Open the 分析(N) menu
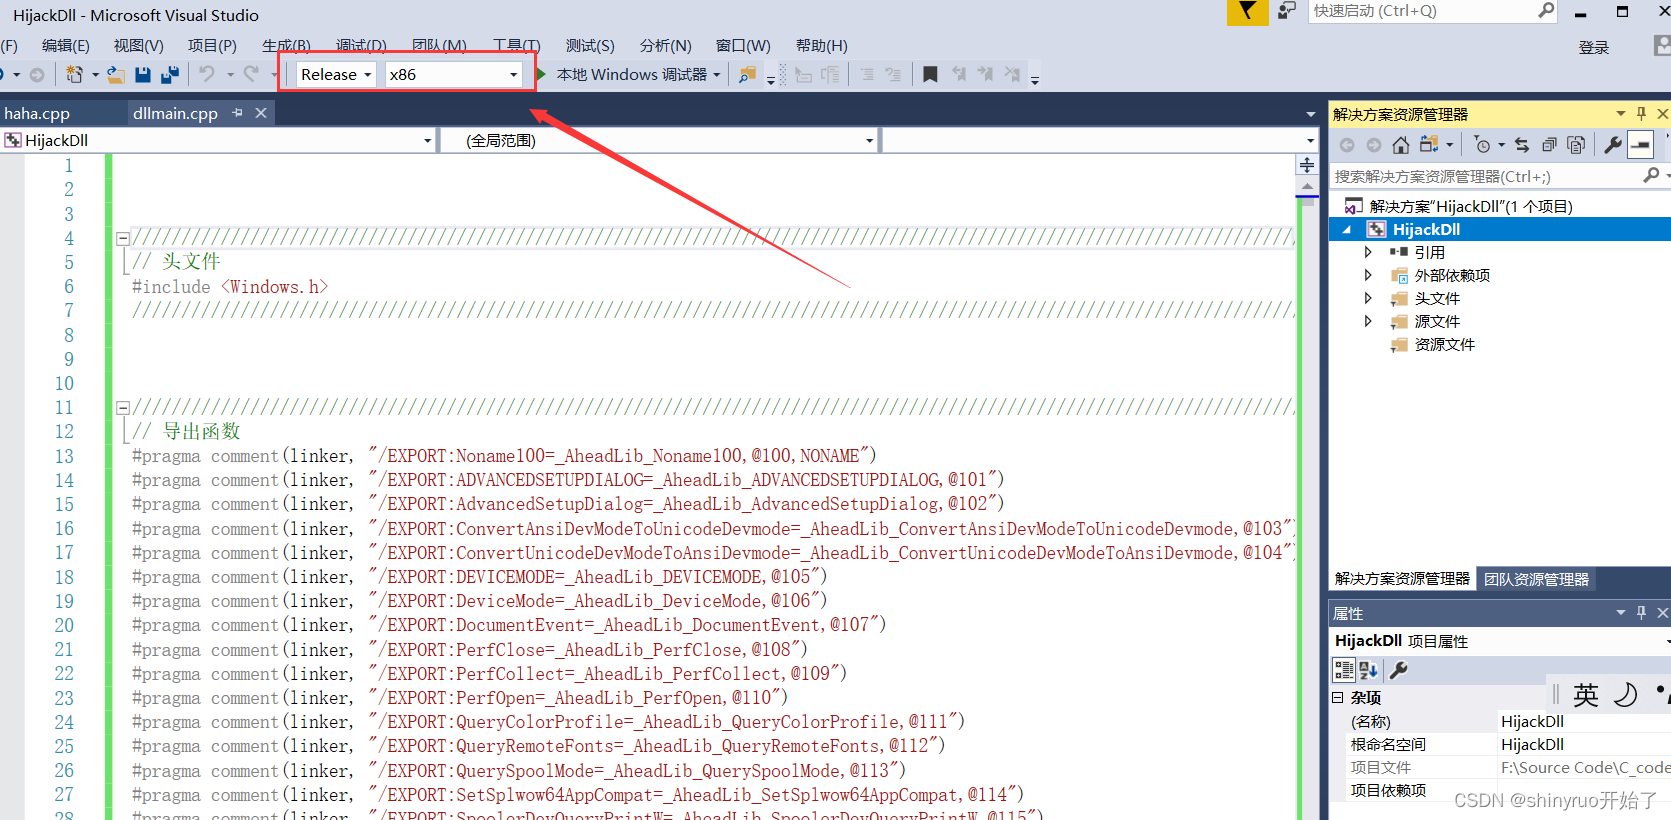The image size is (1671, 820). [x=666, y=46]
